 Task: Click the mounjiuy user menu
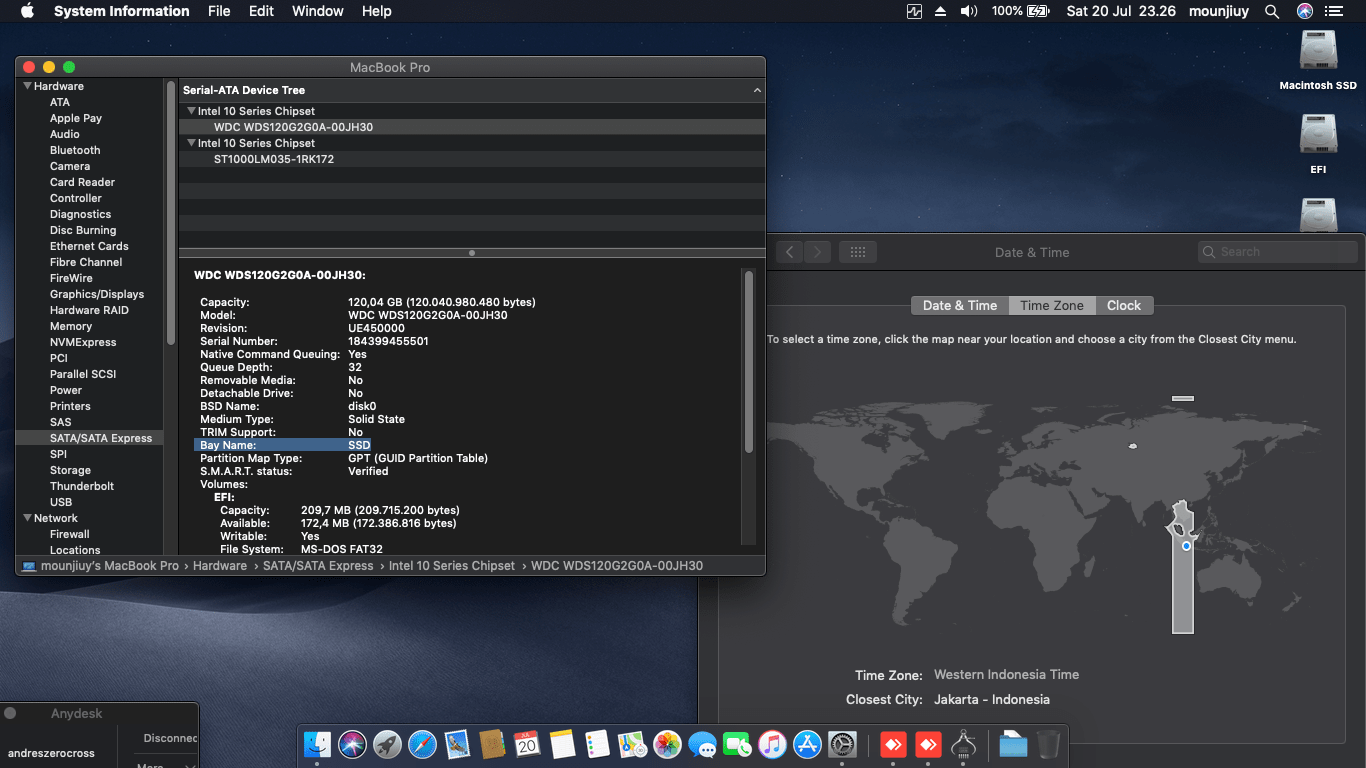tap(1218, 11)
